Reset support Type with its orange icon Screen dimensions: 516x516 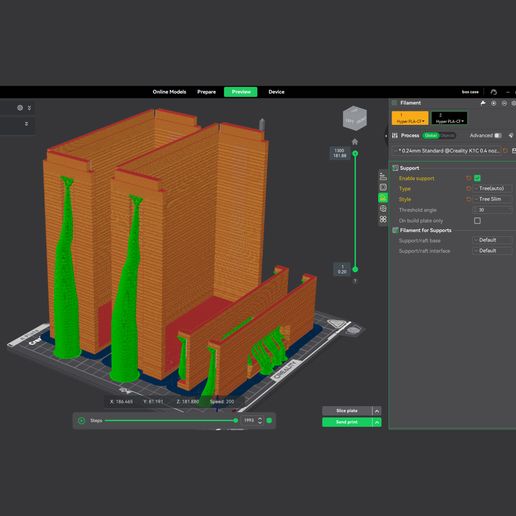click(x=468, y=189)
